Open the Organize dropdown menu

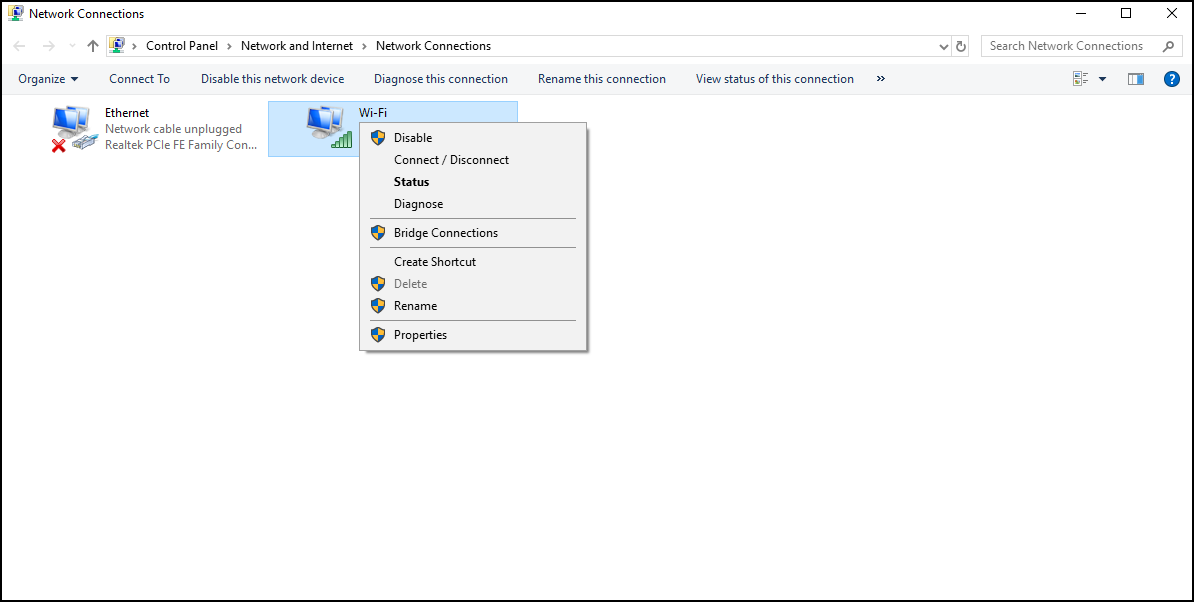click(x=48, y=79)
